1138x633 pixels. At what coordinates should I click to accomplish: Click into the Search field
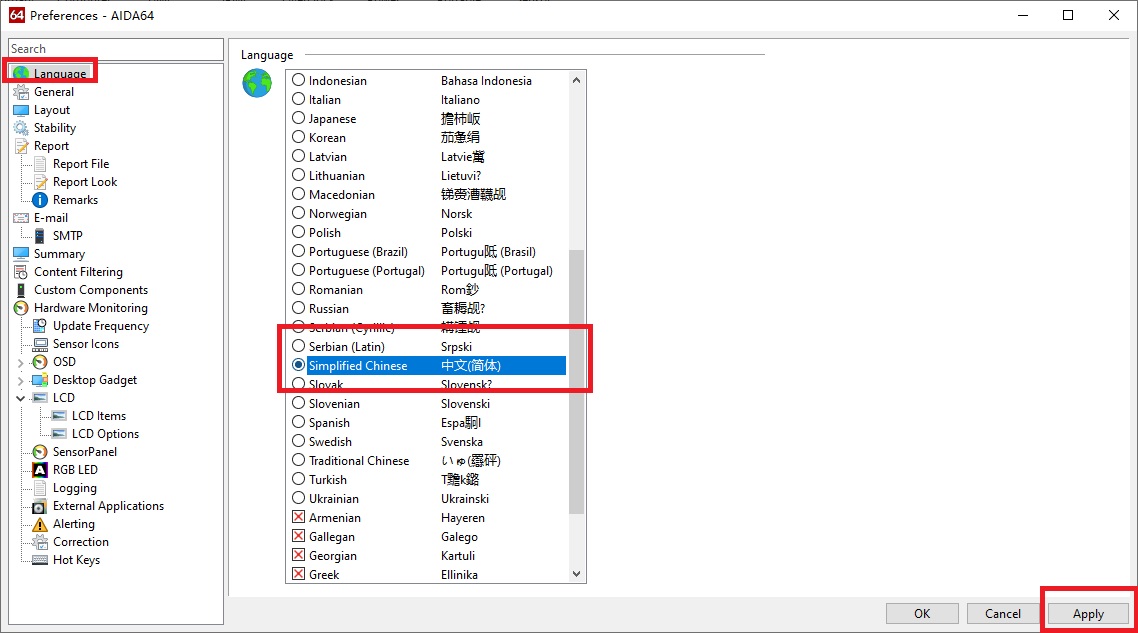(115, 49)
